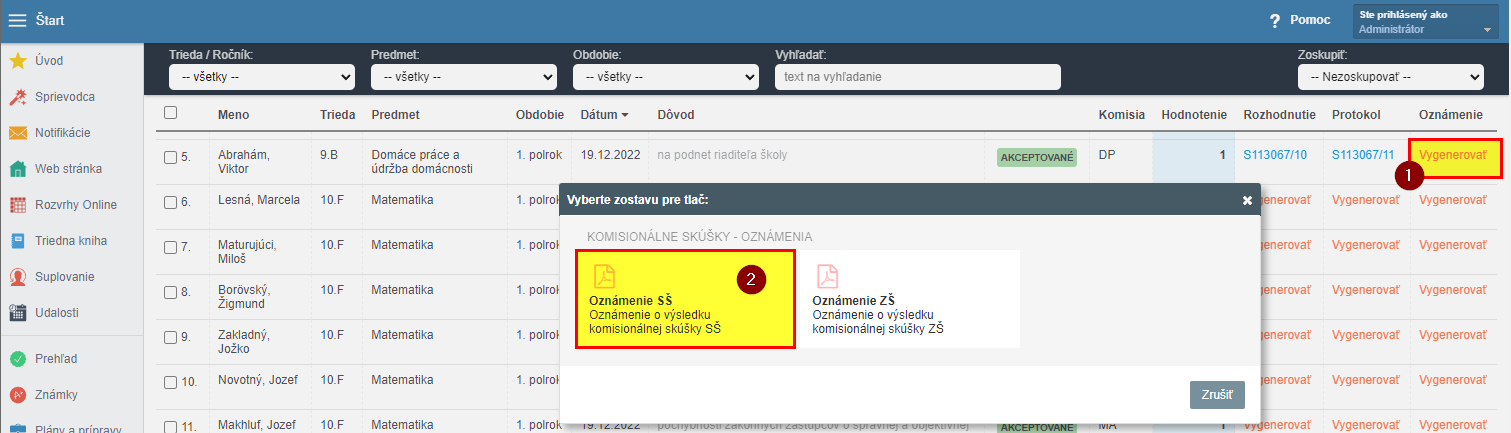1511x433 pixels.
Task: Sort table by Dátum column arrow
Action: coord(625,115)
